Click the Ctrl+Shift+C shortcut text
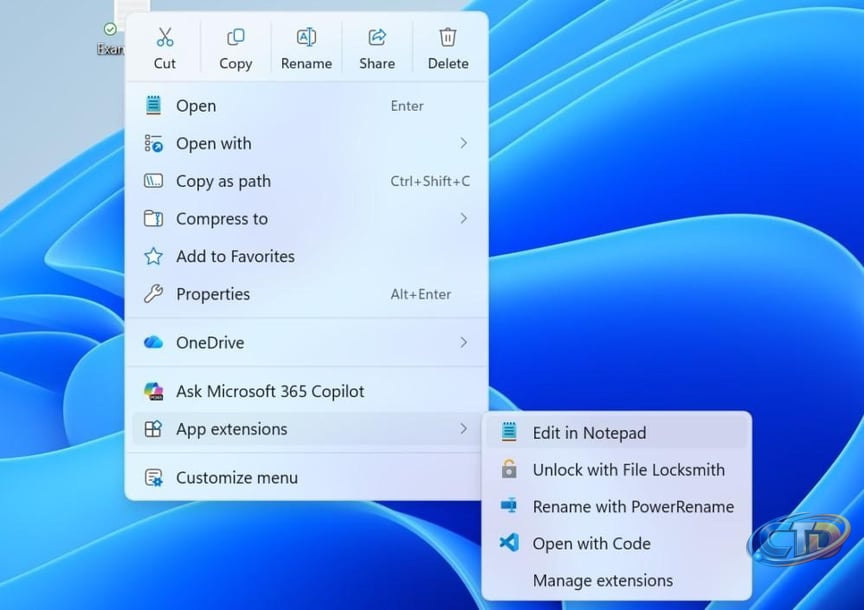 430,181
